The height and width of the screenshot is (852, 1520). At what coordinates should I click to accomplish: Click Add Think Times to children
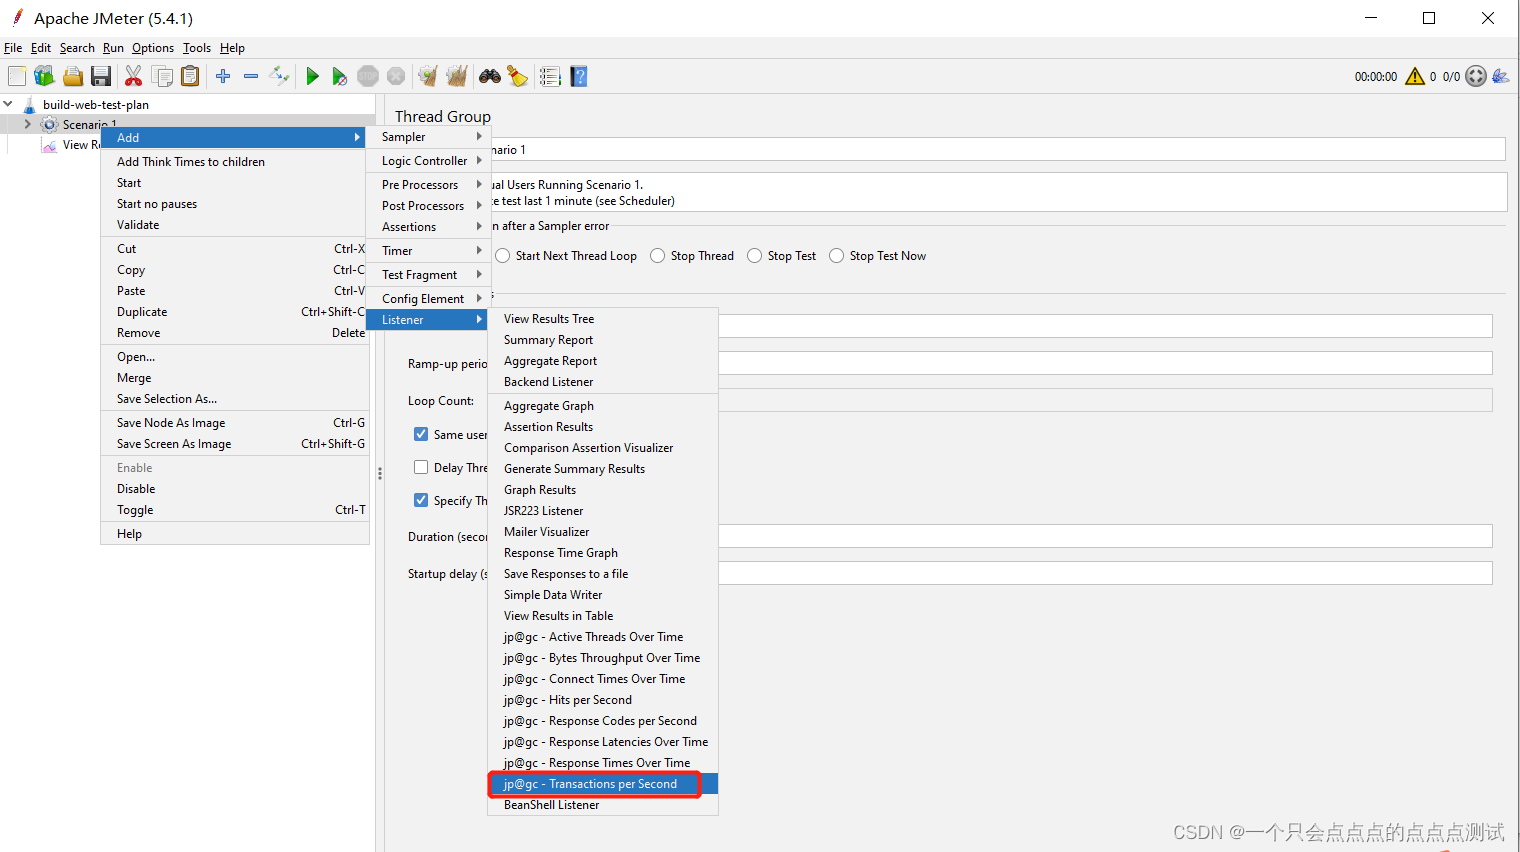[235, 162]
